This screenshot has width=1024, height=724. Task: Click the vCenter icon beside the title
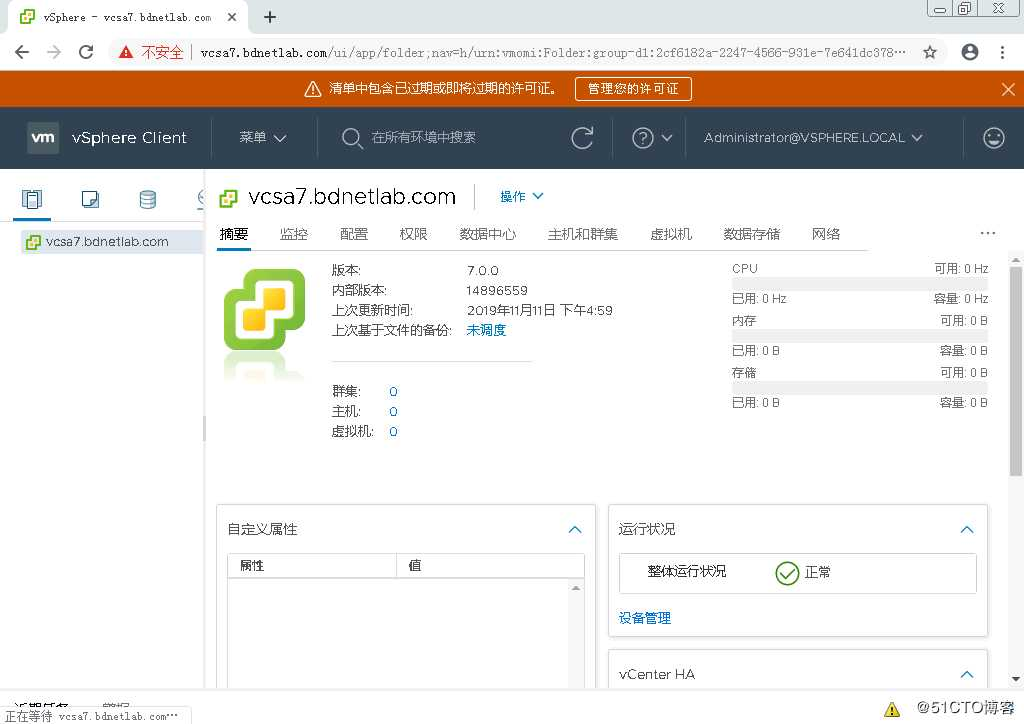pyautogui.click(x=228, y=198)
